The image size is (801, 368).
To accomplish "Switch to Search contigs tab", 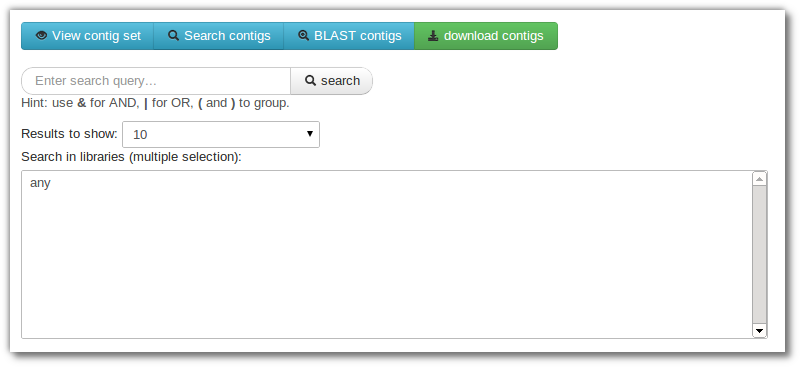I will tap(219, 36).
